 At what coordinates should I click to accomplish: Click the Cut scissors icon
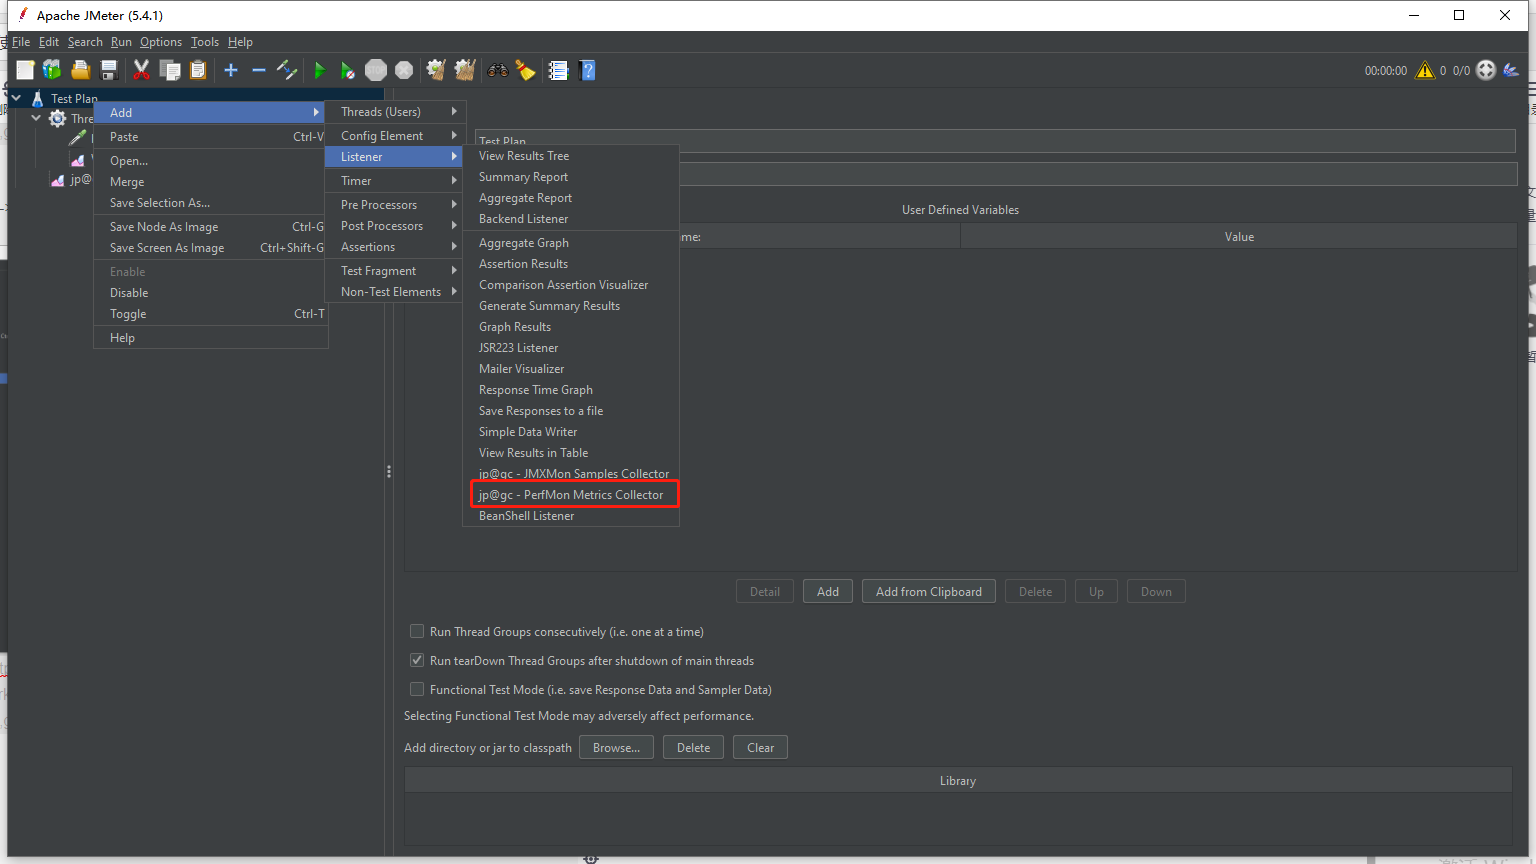click(141, 70)
